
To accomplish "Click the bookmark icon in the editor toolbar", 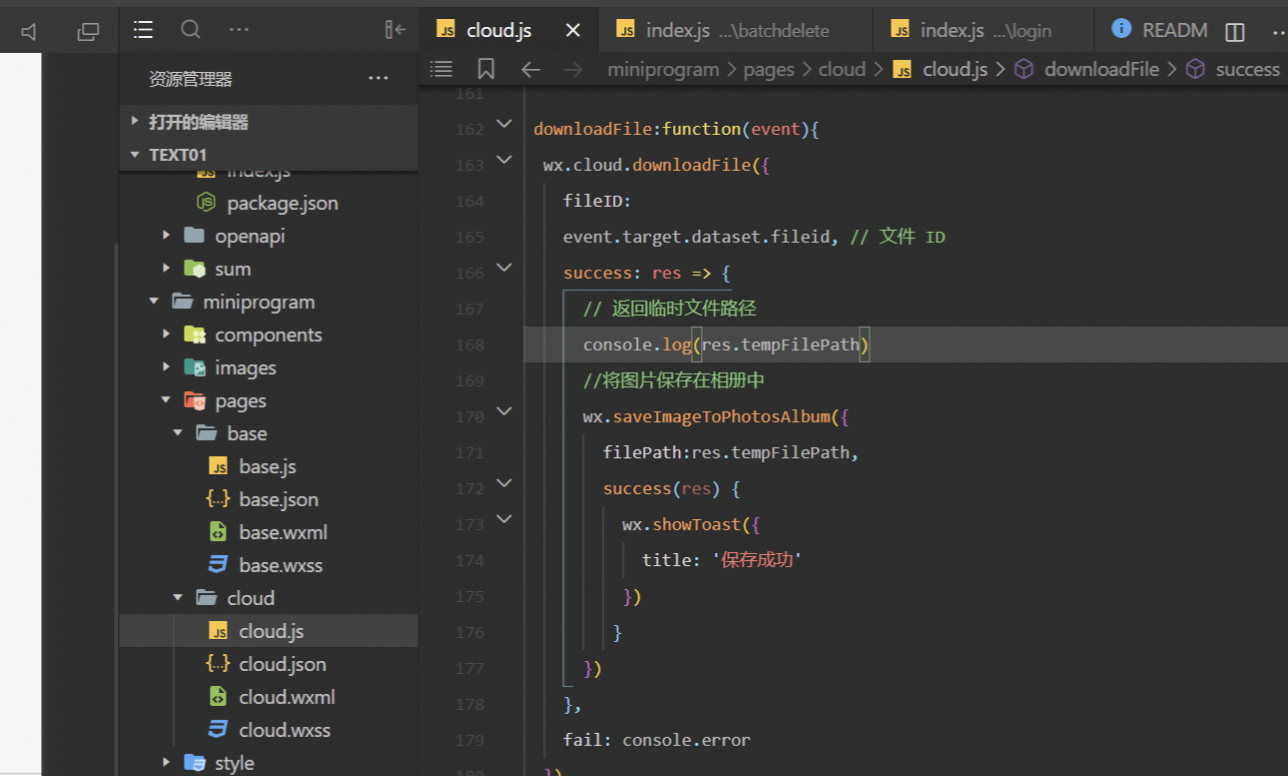I will click(x=486, y=69).
